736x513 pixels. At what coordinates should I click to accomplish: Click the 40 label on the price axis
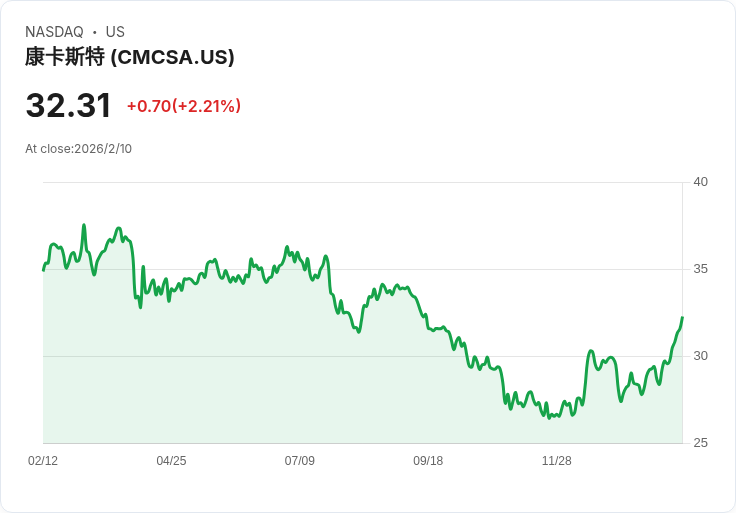point(700,182)
